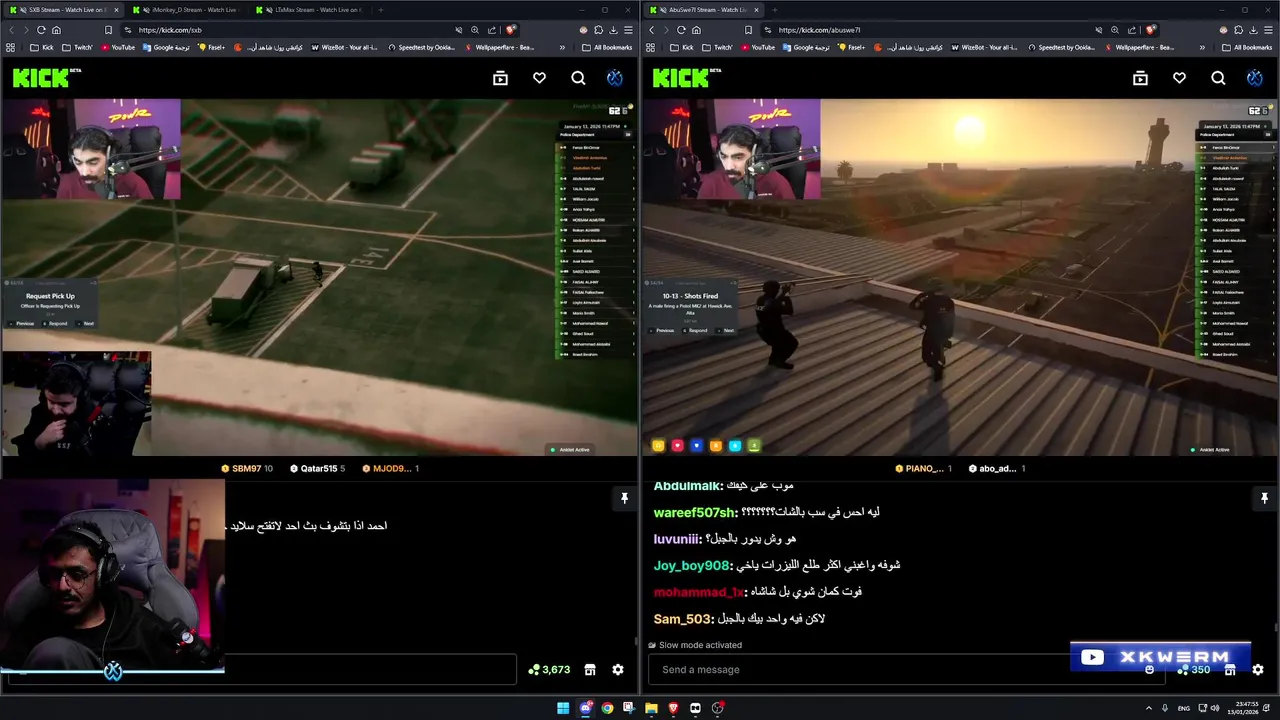Open Discord from the taskbar

[x=585, y=708]
